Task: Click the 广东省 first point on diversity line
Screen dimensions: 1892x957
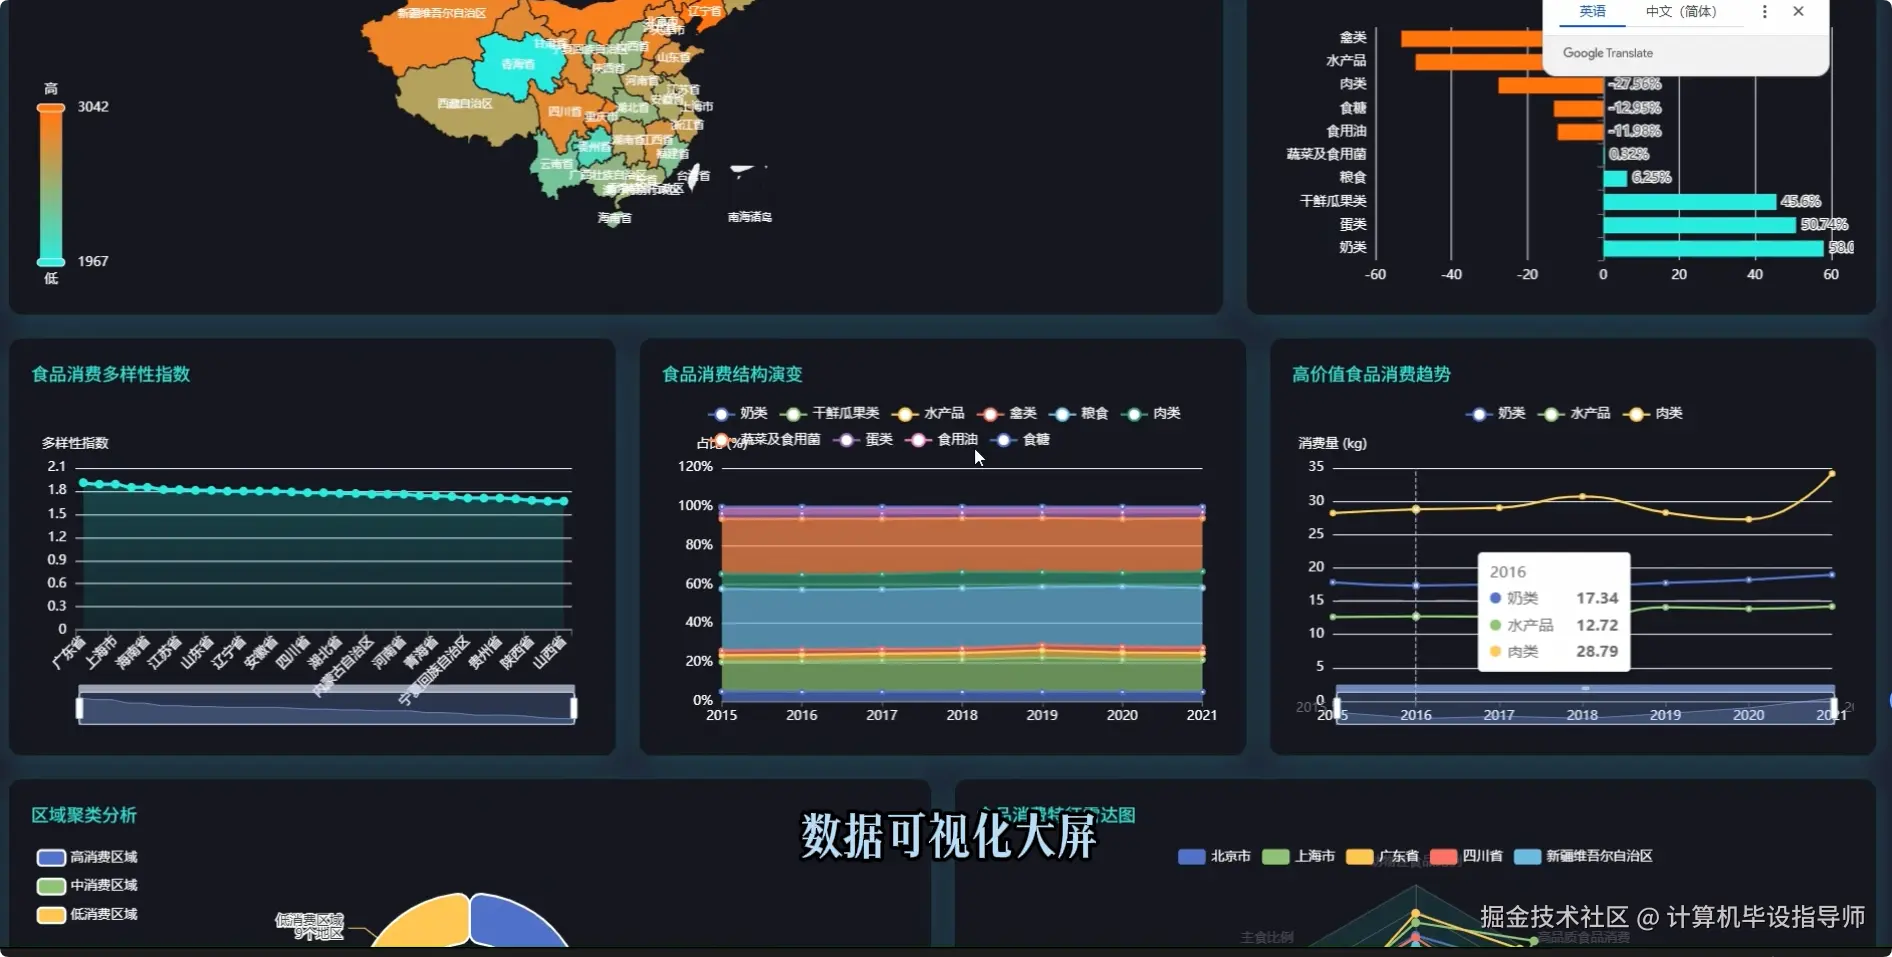Action: coord(83,482)
